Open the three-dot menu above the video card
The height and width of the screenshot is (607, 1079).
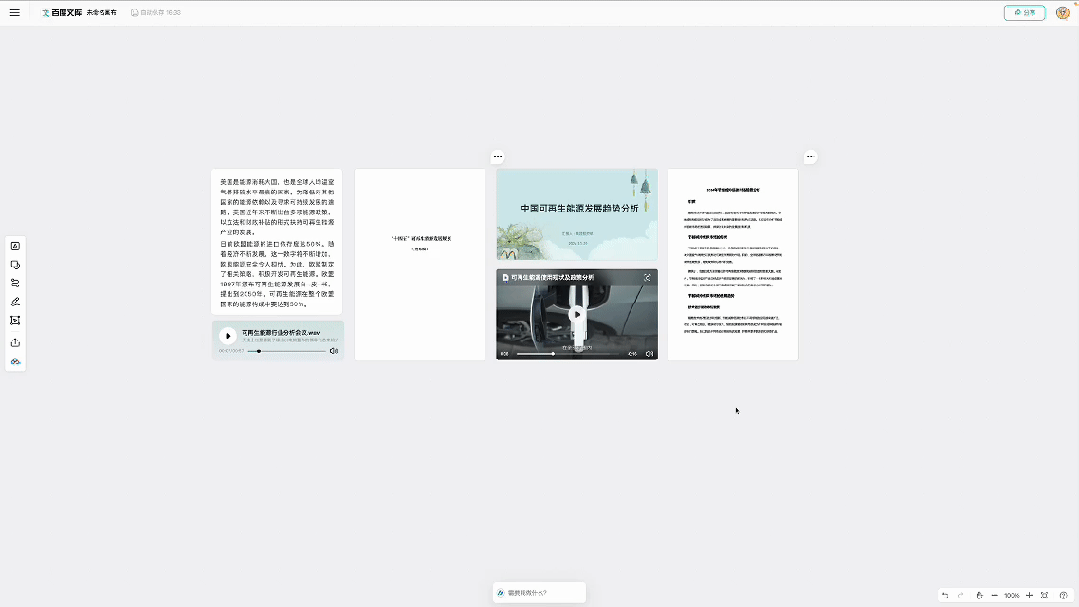(x=498, y=157)
